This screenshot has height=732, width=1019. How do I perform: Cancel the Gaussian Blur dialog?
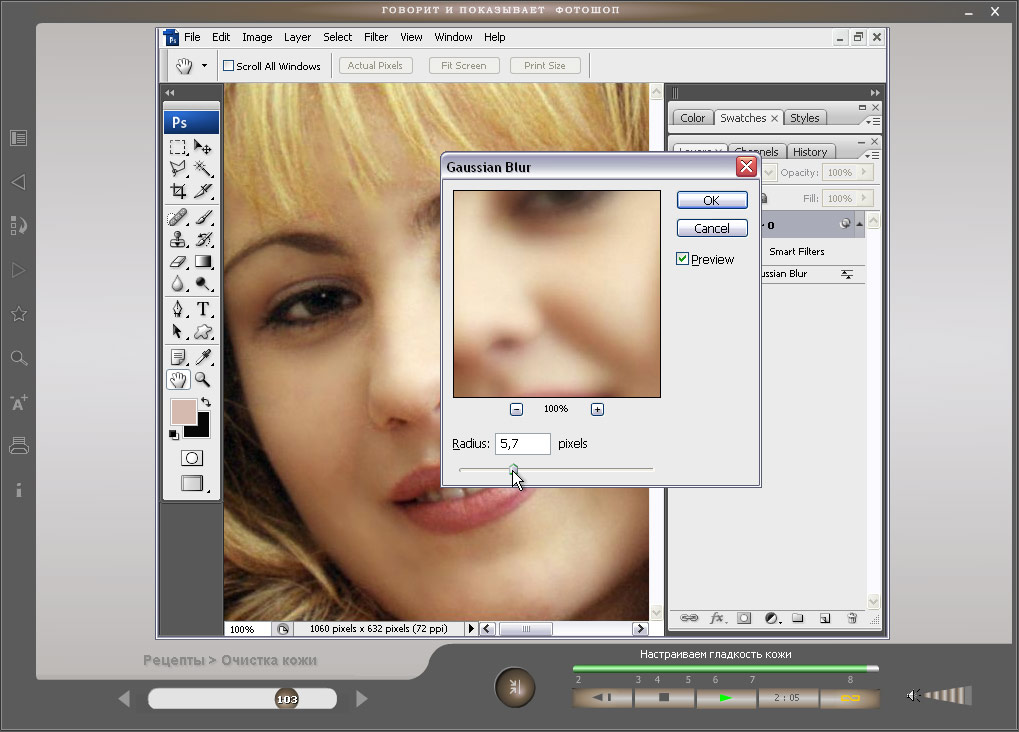[x=711, y=228]
